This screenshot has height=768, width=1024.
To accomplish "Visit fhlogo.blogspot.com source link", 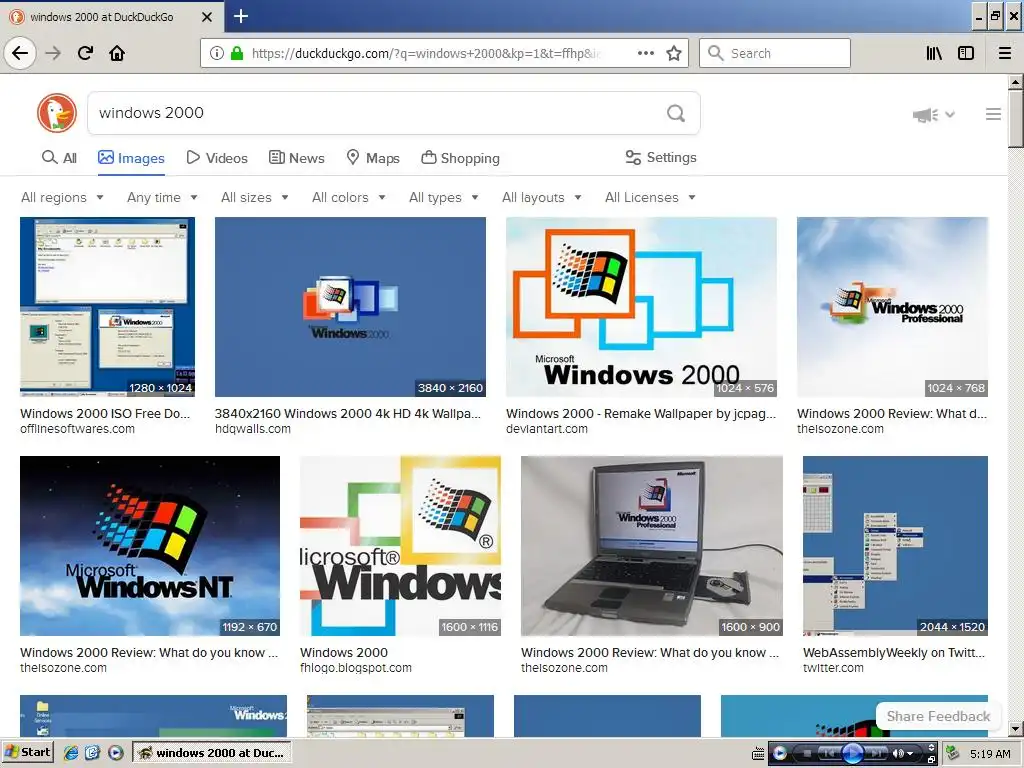I will (356, 668).
